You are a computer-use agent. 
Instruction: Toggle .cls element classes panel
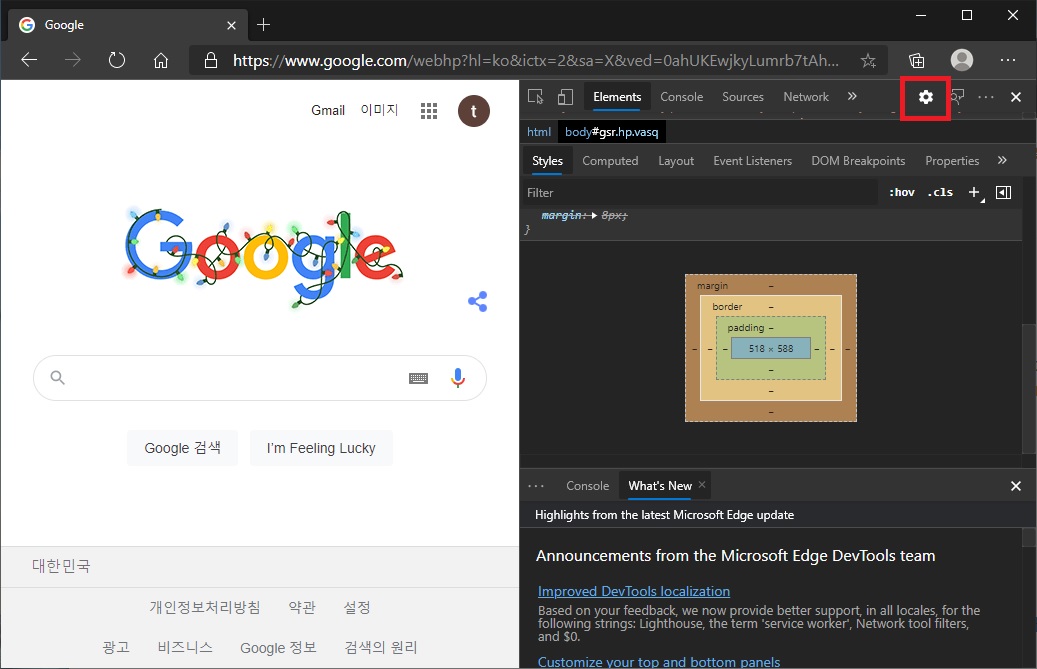coord(940,192)
